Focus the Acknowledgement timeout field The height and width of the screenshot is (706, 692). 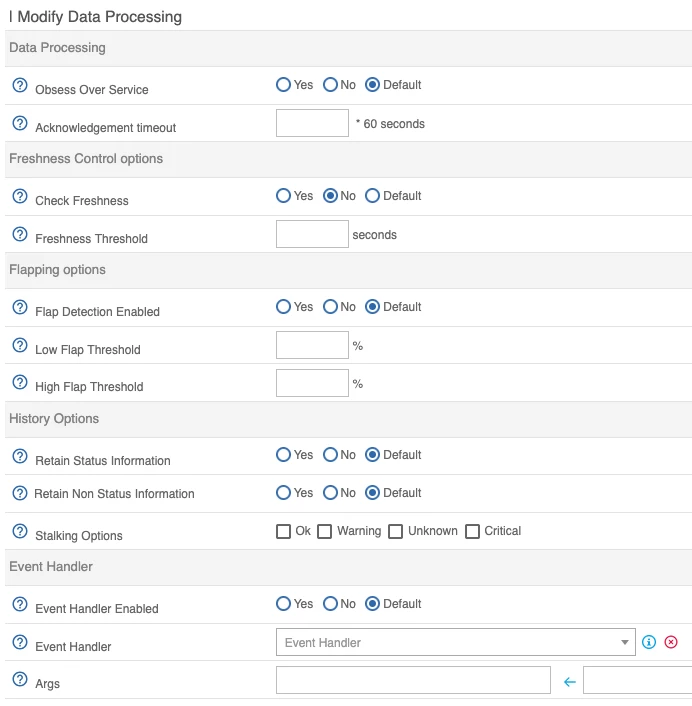click(312, 123)
